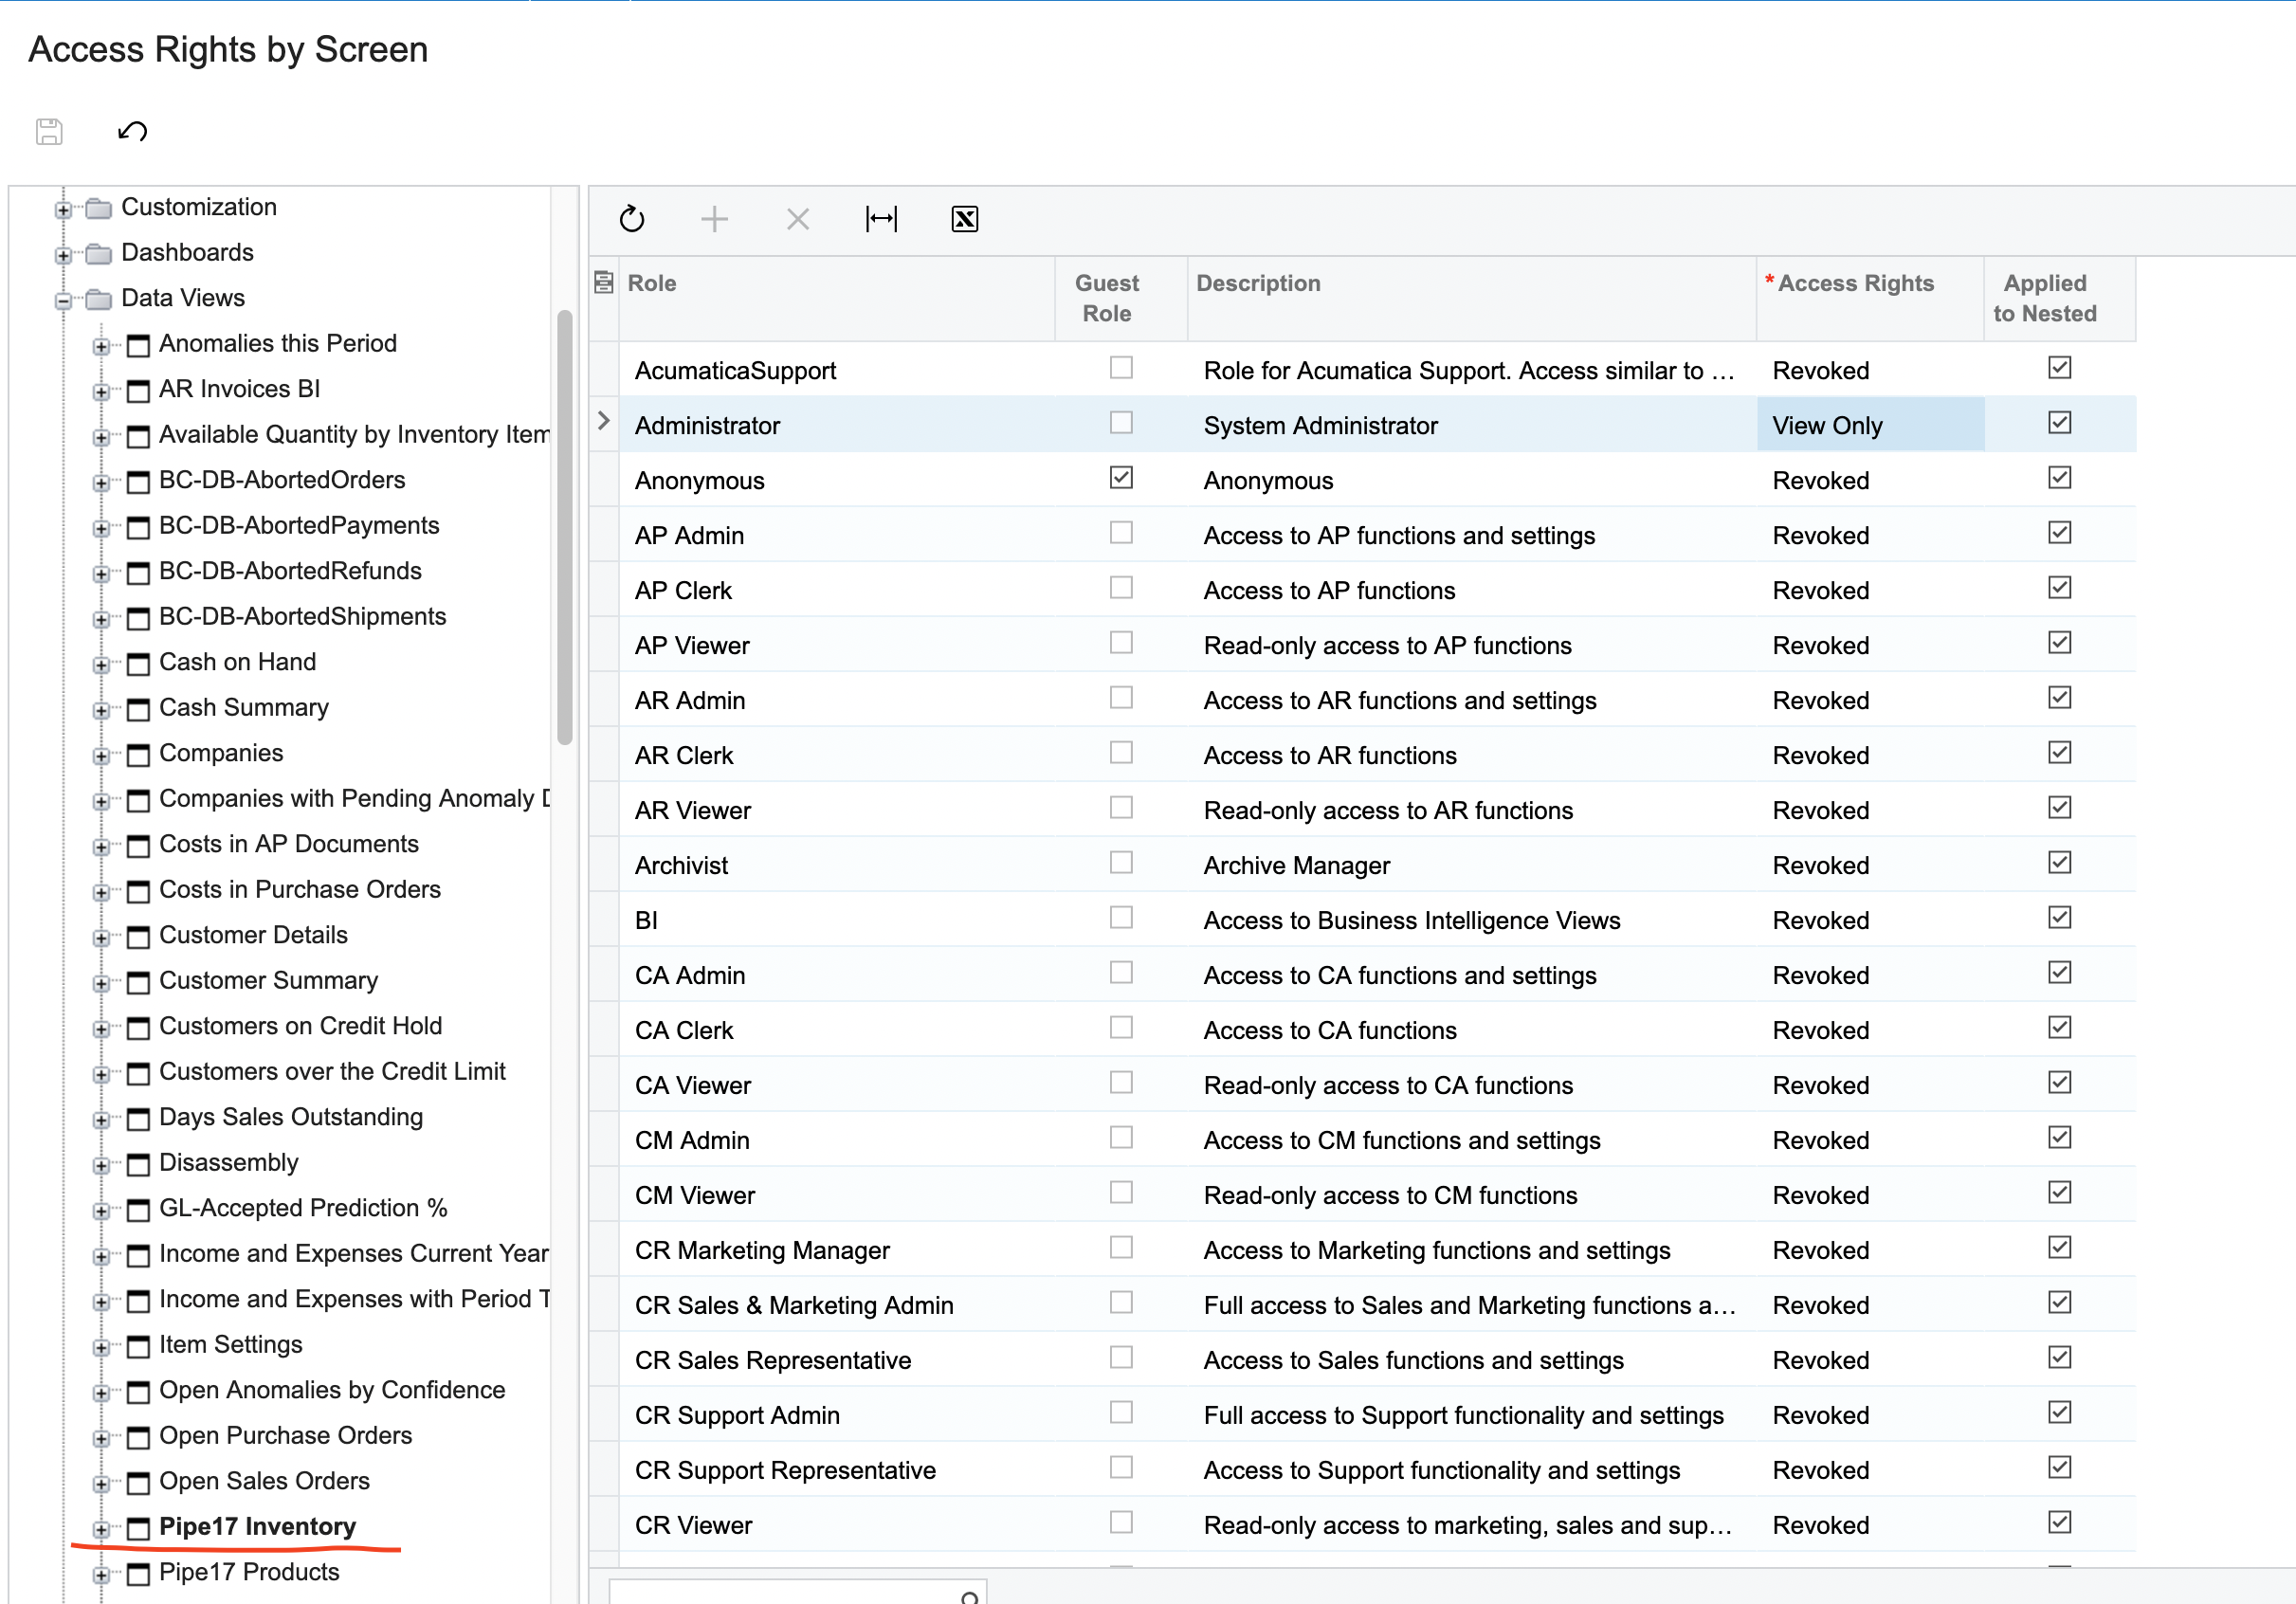Click the Companies screen icon
Screen dimensions: 2296x1604
pos(139,755)
